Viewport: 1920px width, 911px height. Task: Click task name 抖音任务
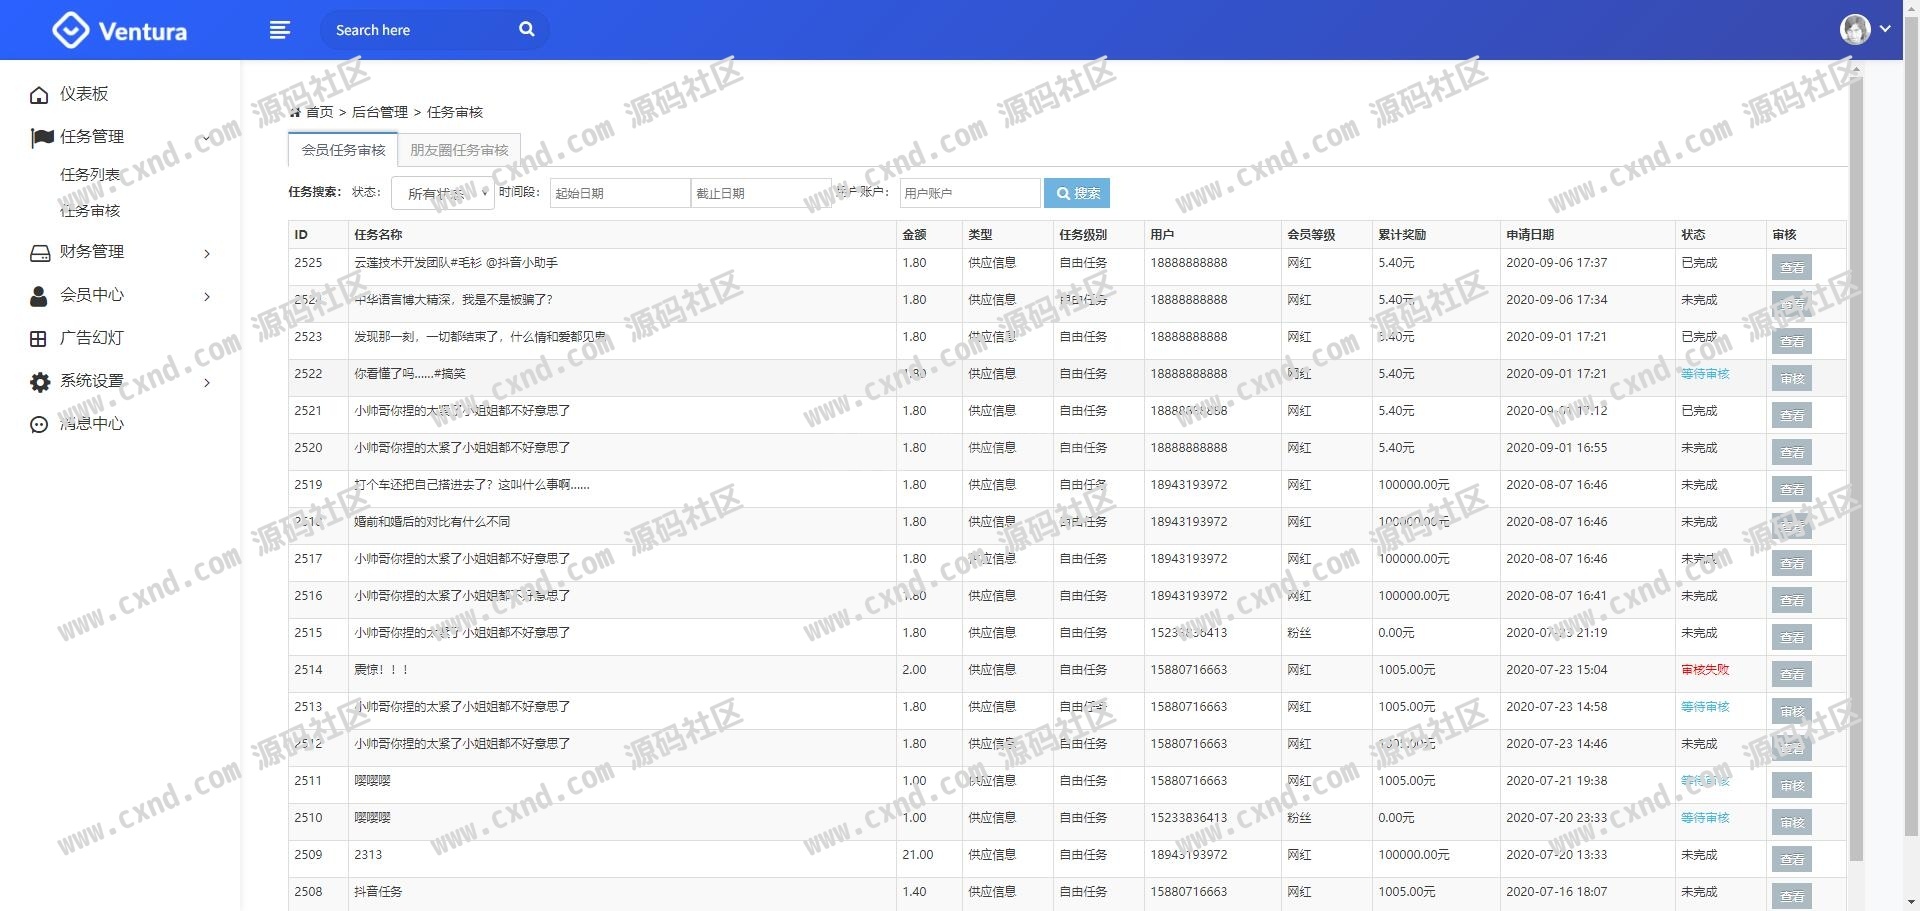click(x=378, y=892)
